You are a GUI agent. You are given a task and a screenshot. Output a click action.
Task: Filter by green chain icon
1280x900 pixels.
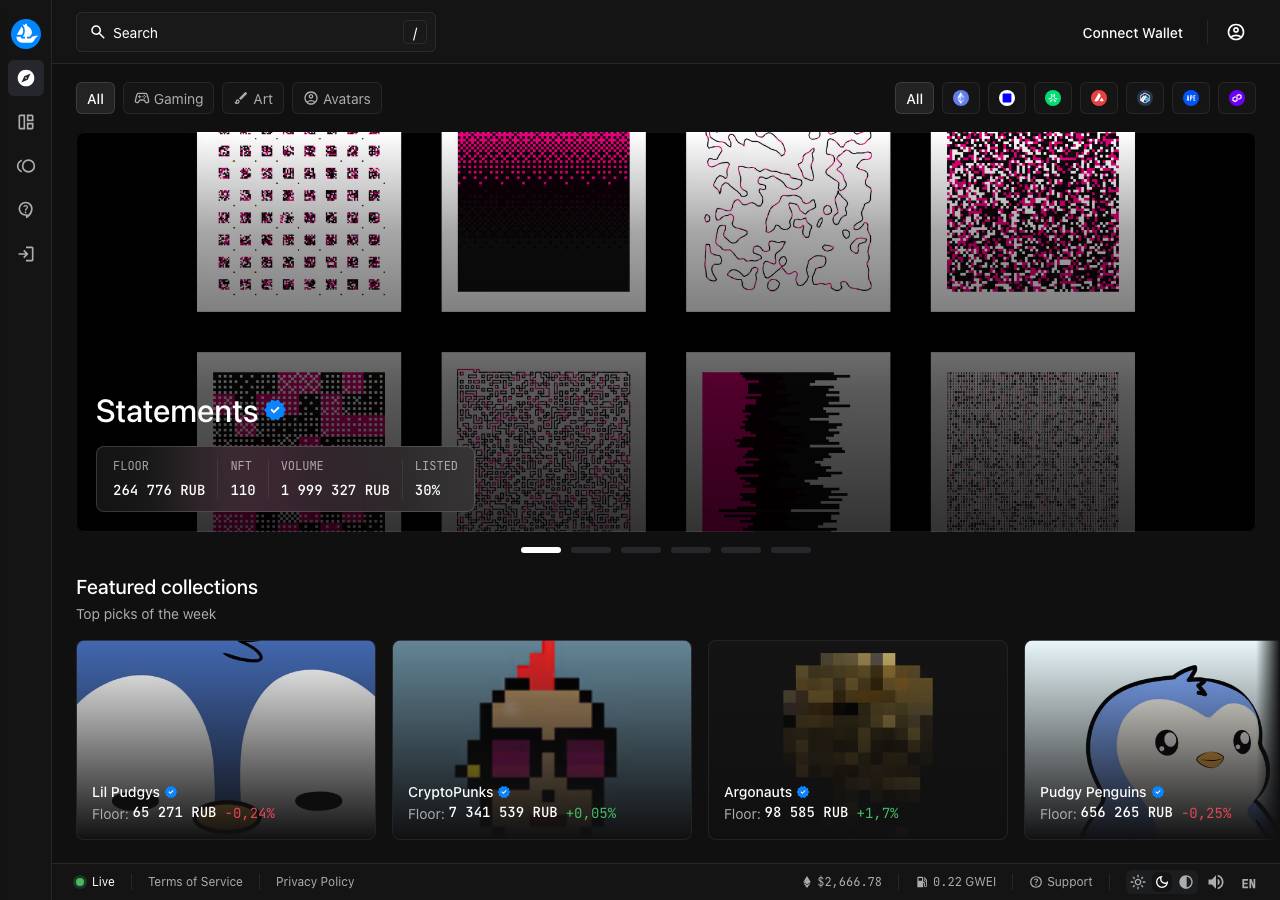pos(1053,98)
